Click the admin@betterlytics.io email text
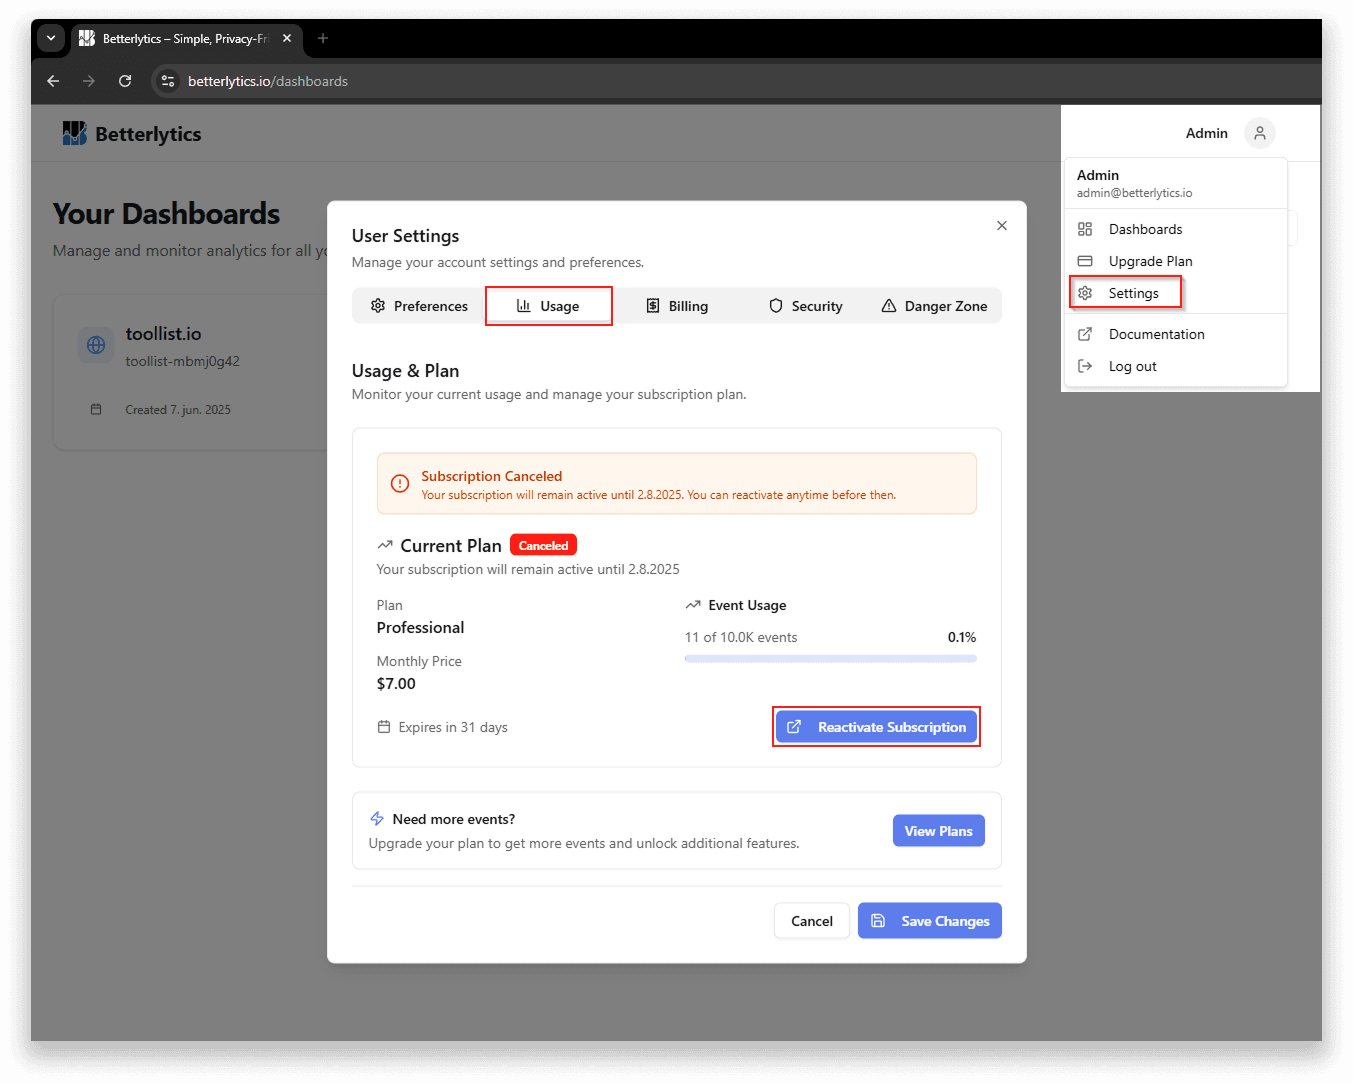 [x=1134, y=193]
